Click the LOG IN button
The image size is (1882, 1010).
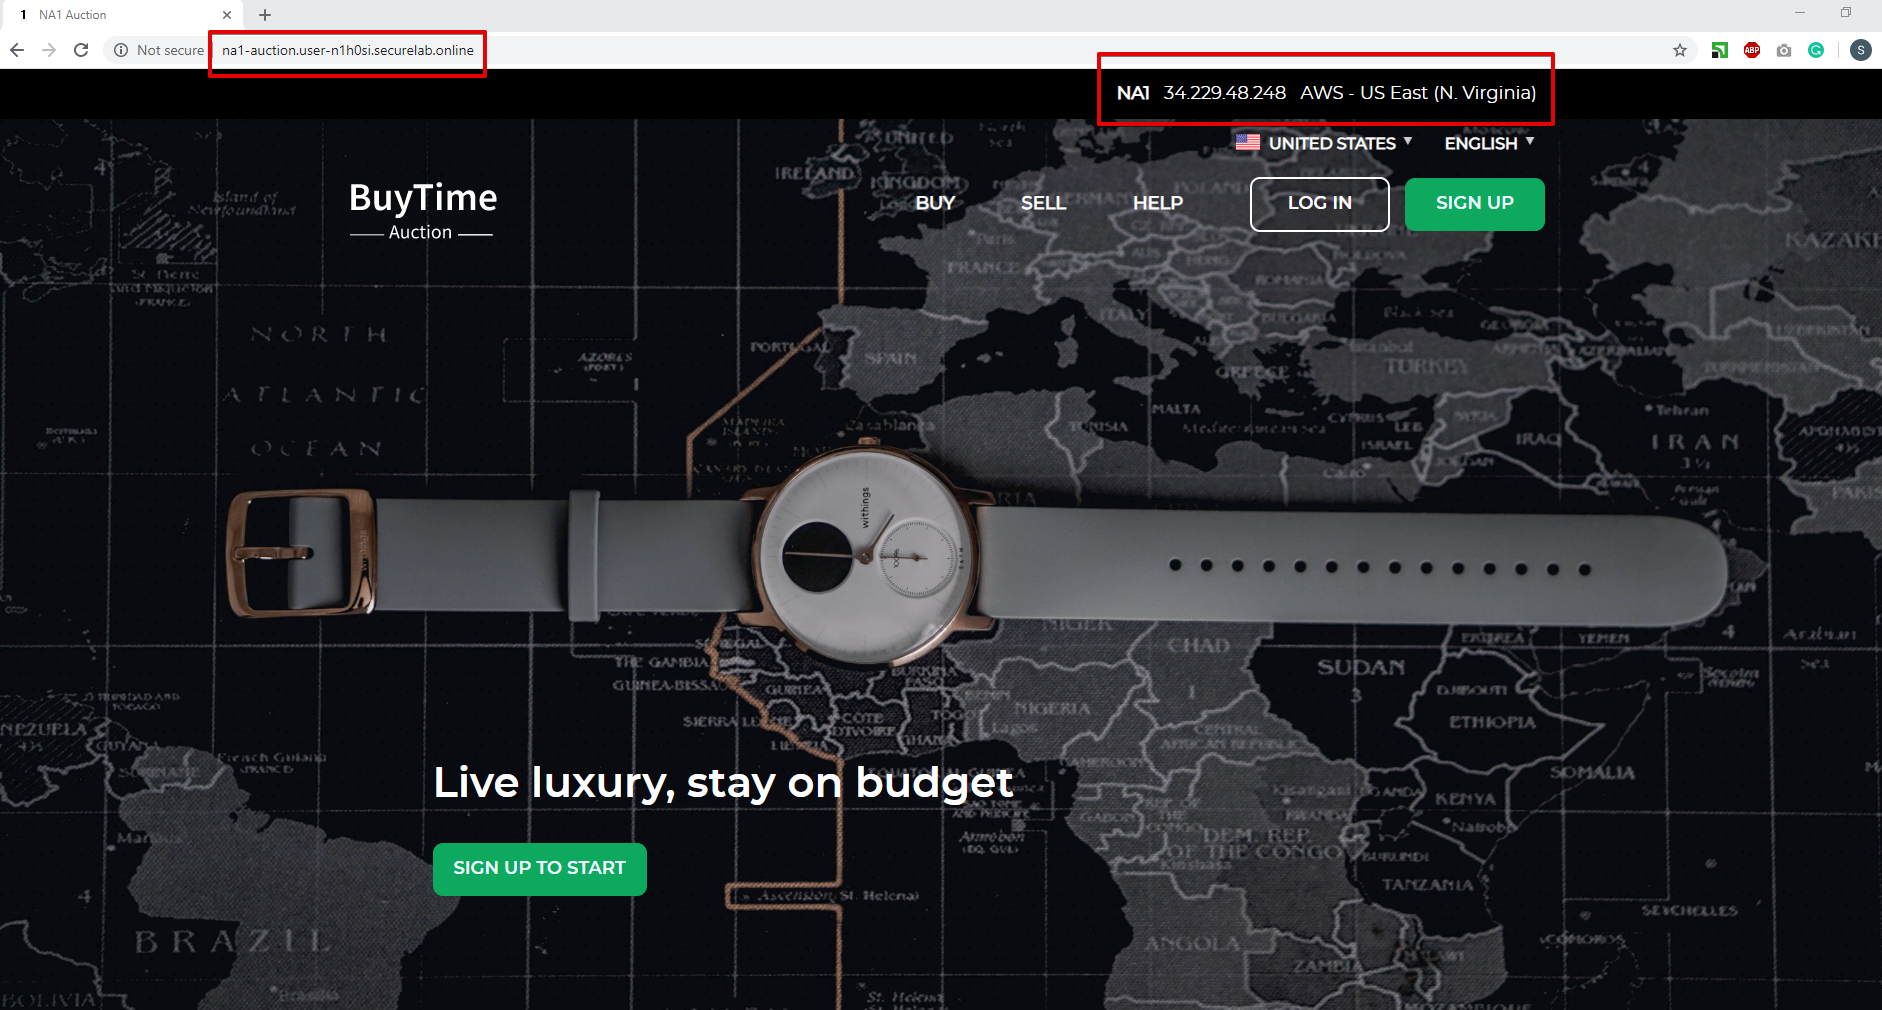point(1320,204)
